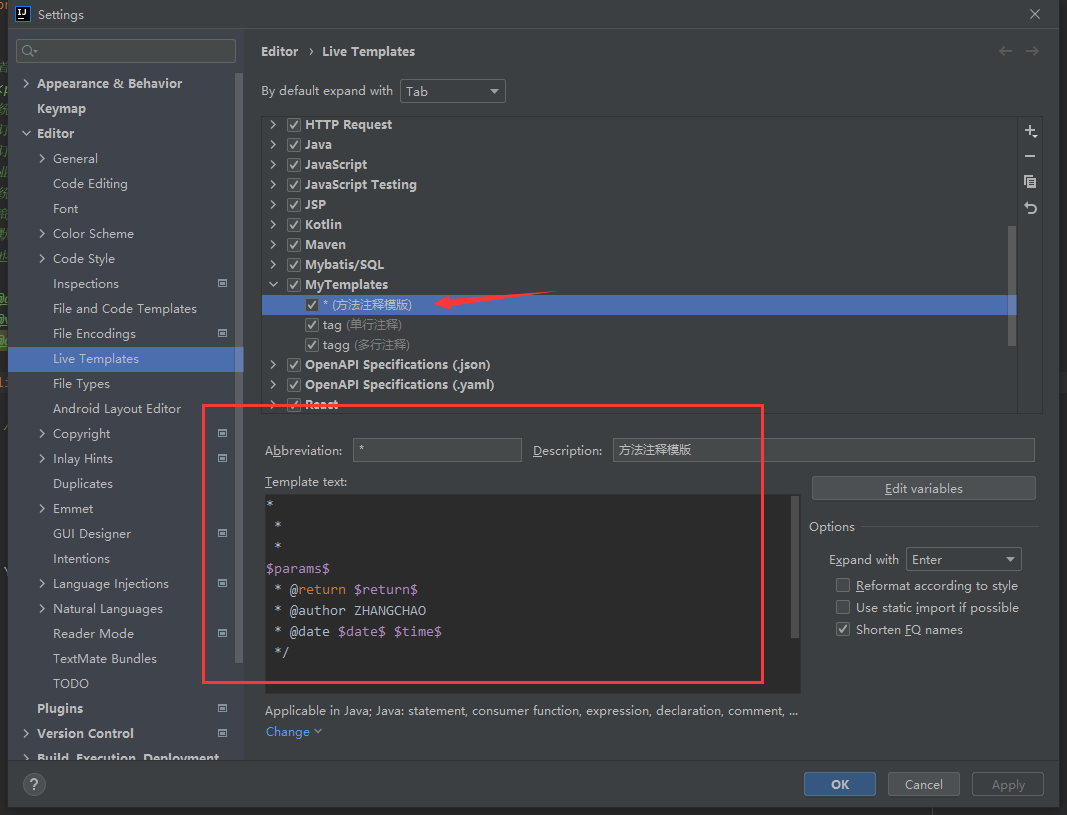Viewport: 1067px width, 815px height.
Task: Click the Cancel button
Action: coord(923,784)
